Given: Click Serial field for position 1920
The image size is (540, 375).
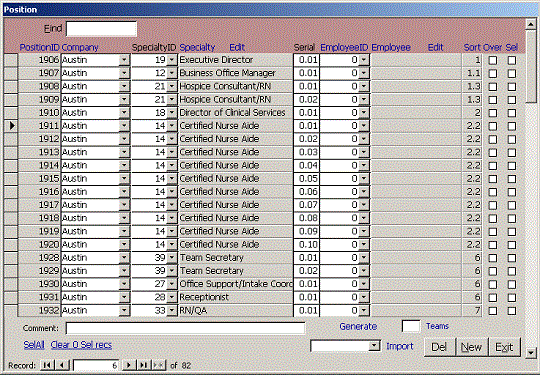Looking at the screenshot, I should click(307, 244).
